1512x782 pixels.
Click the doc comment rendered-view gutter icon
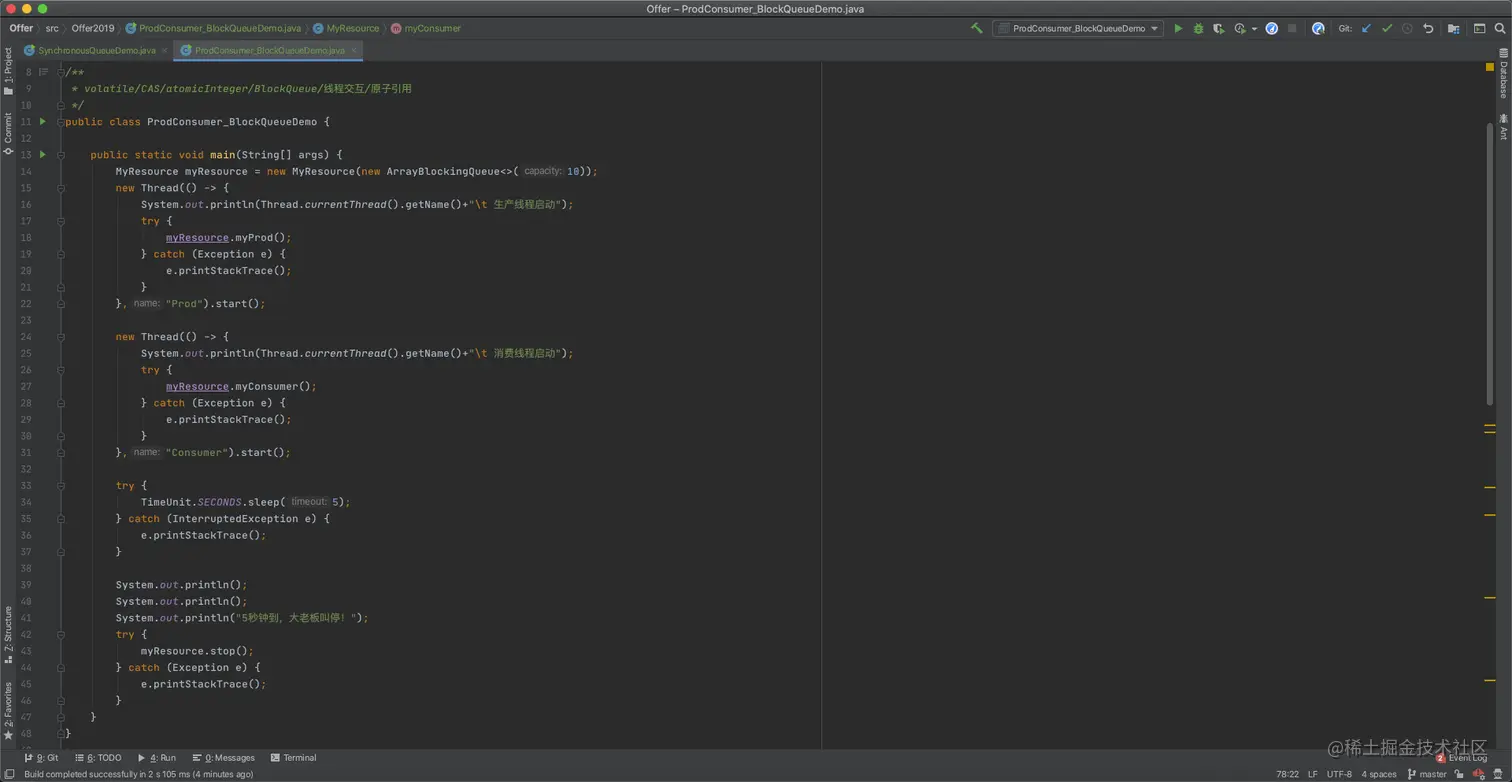[x=43, y=72]
